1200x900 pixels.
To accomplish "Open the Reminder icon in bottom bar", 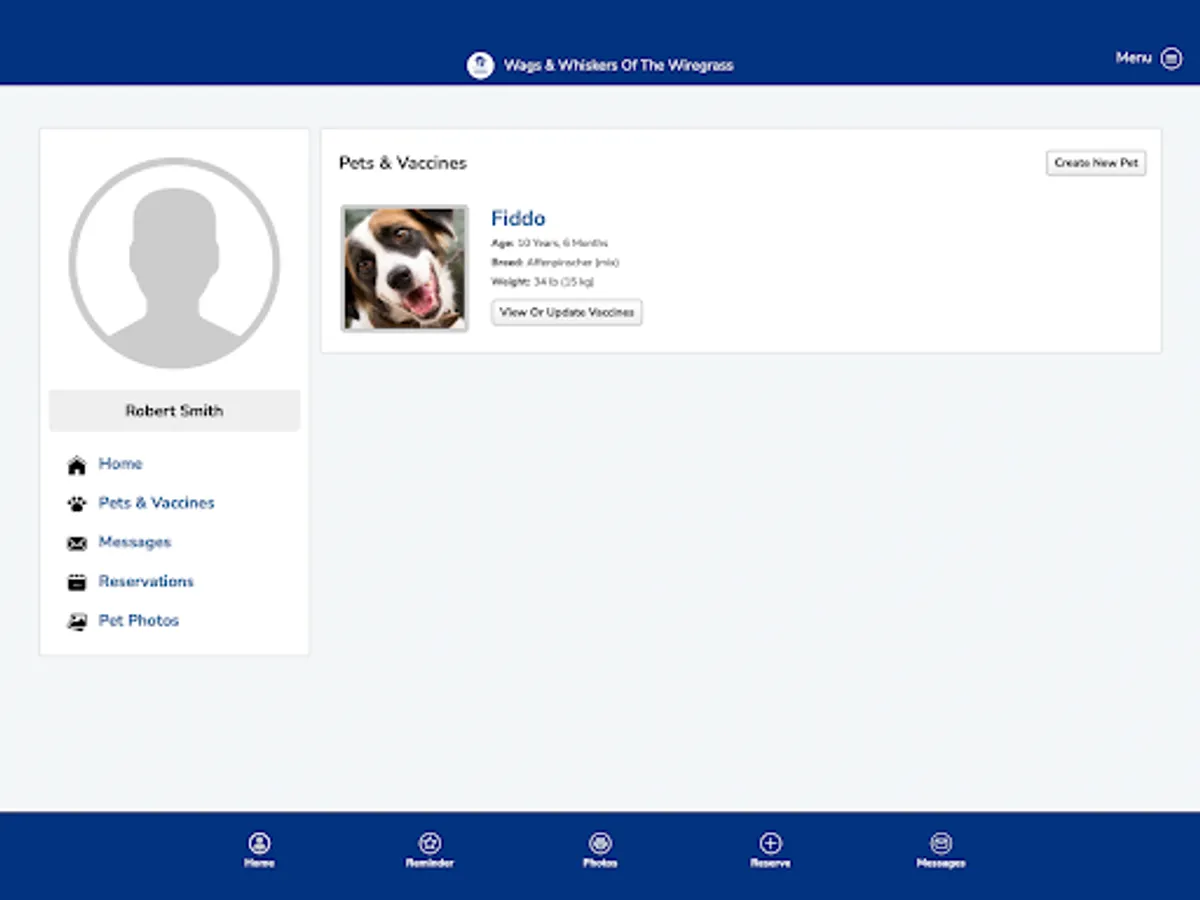I will (429, 843).
